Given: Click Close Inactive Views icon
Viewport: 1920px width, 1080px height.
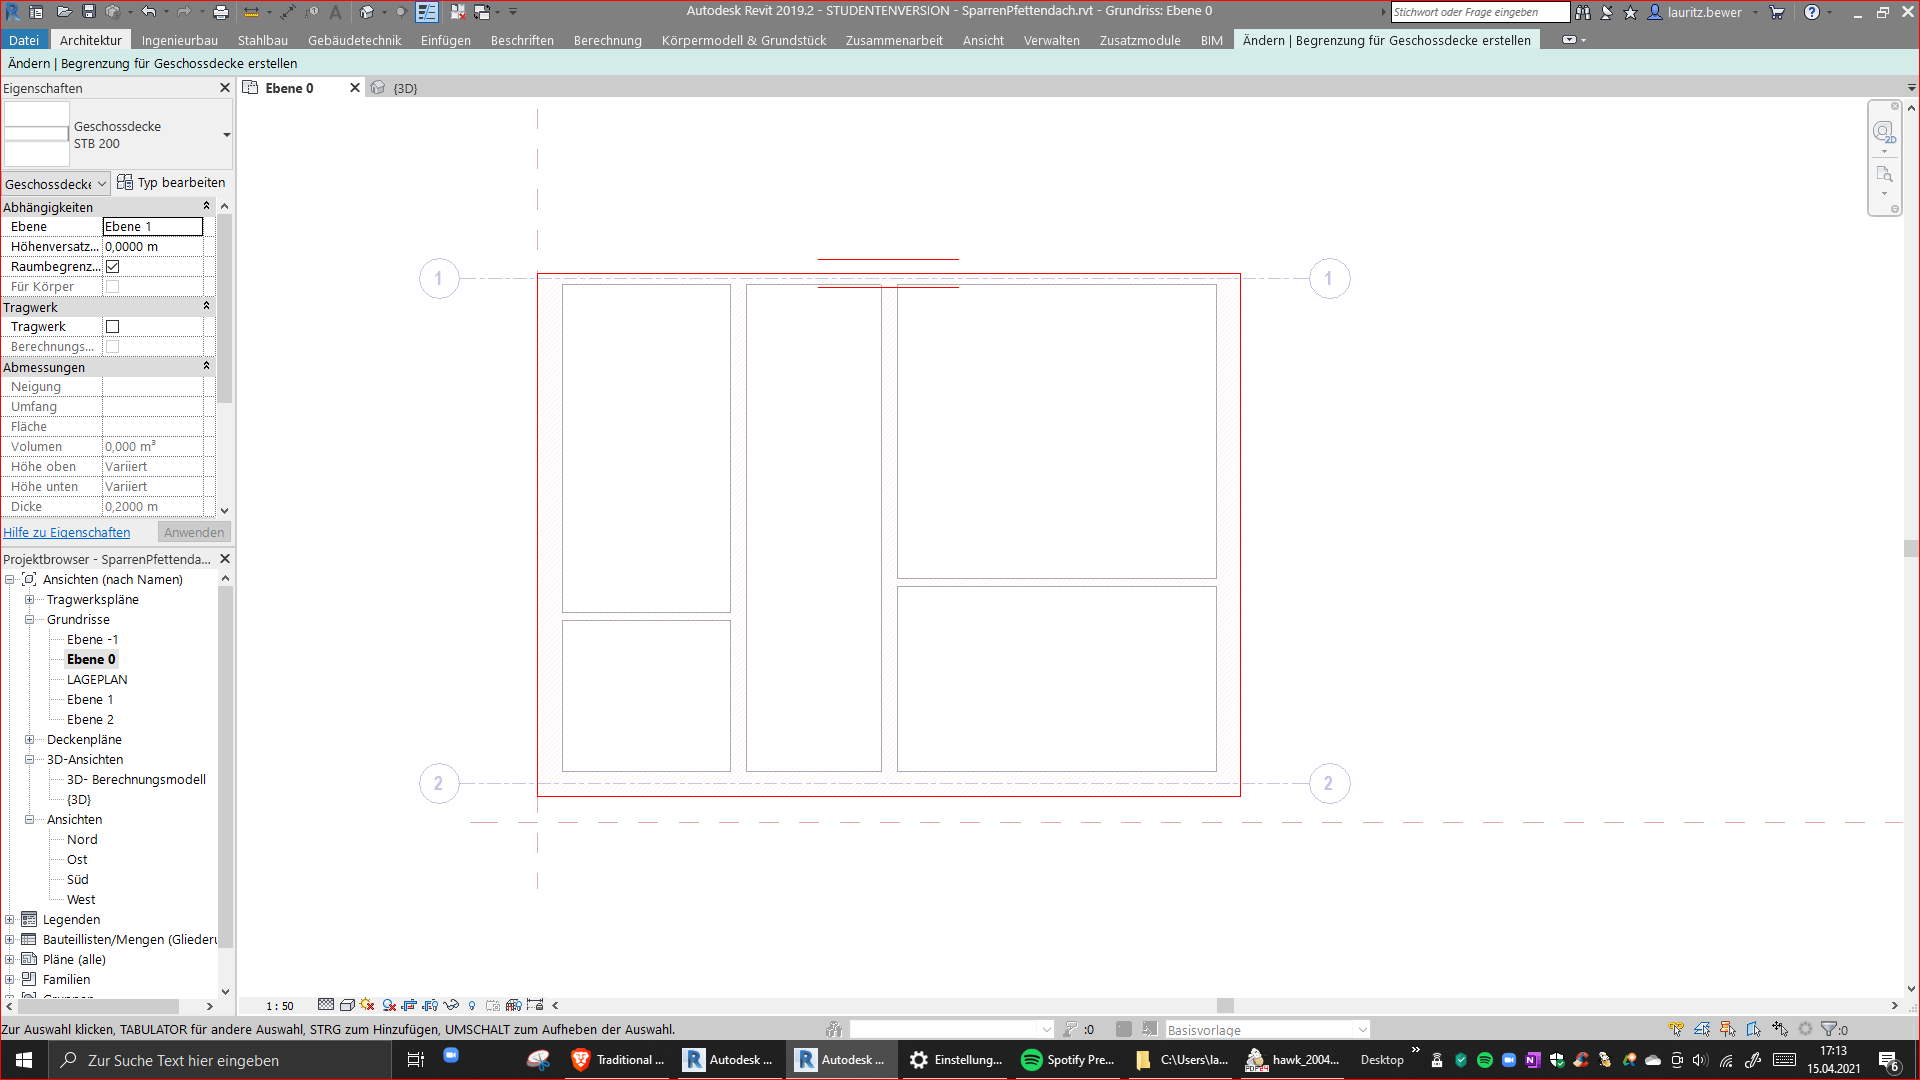Looking at the screenshot, I should point(458,12).
